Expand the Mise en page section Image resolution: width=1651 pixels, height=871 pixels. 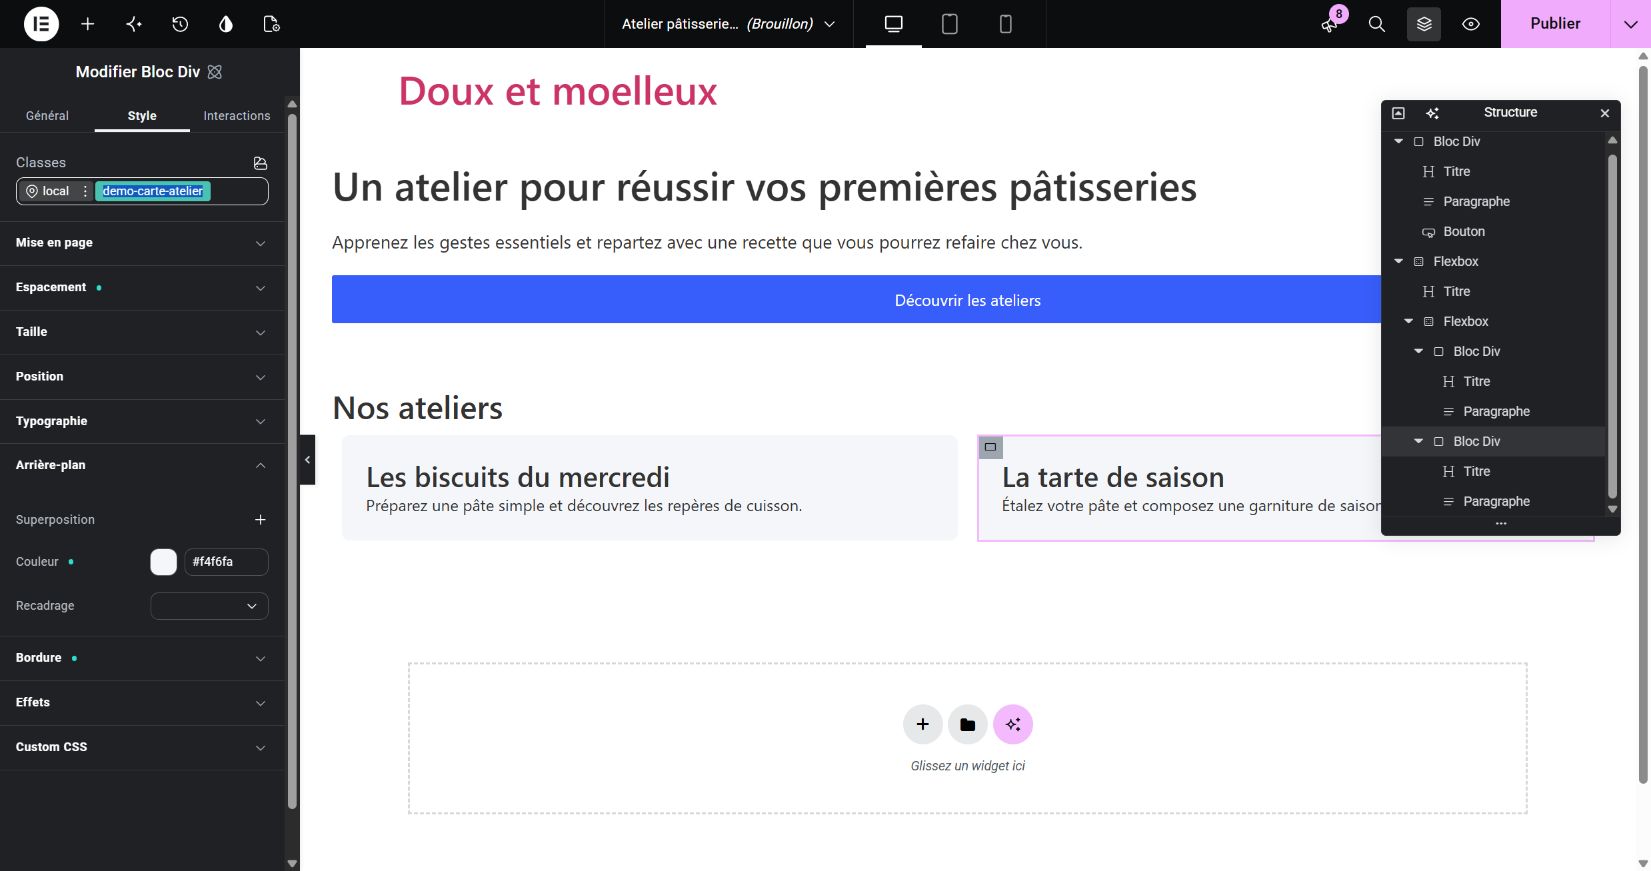(141, 243)
